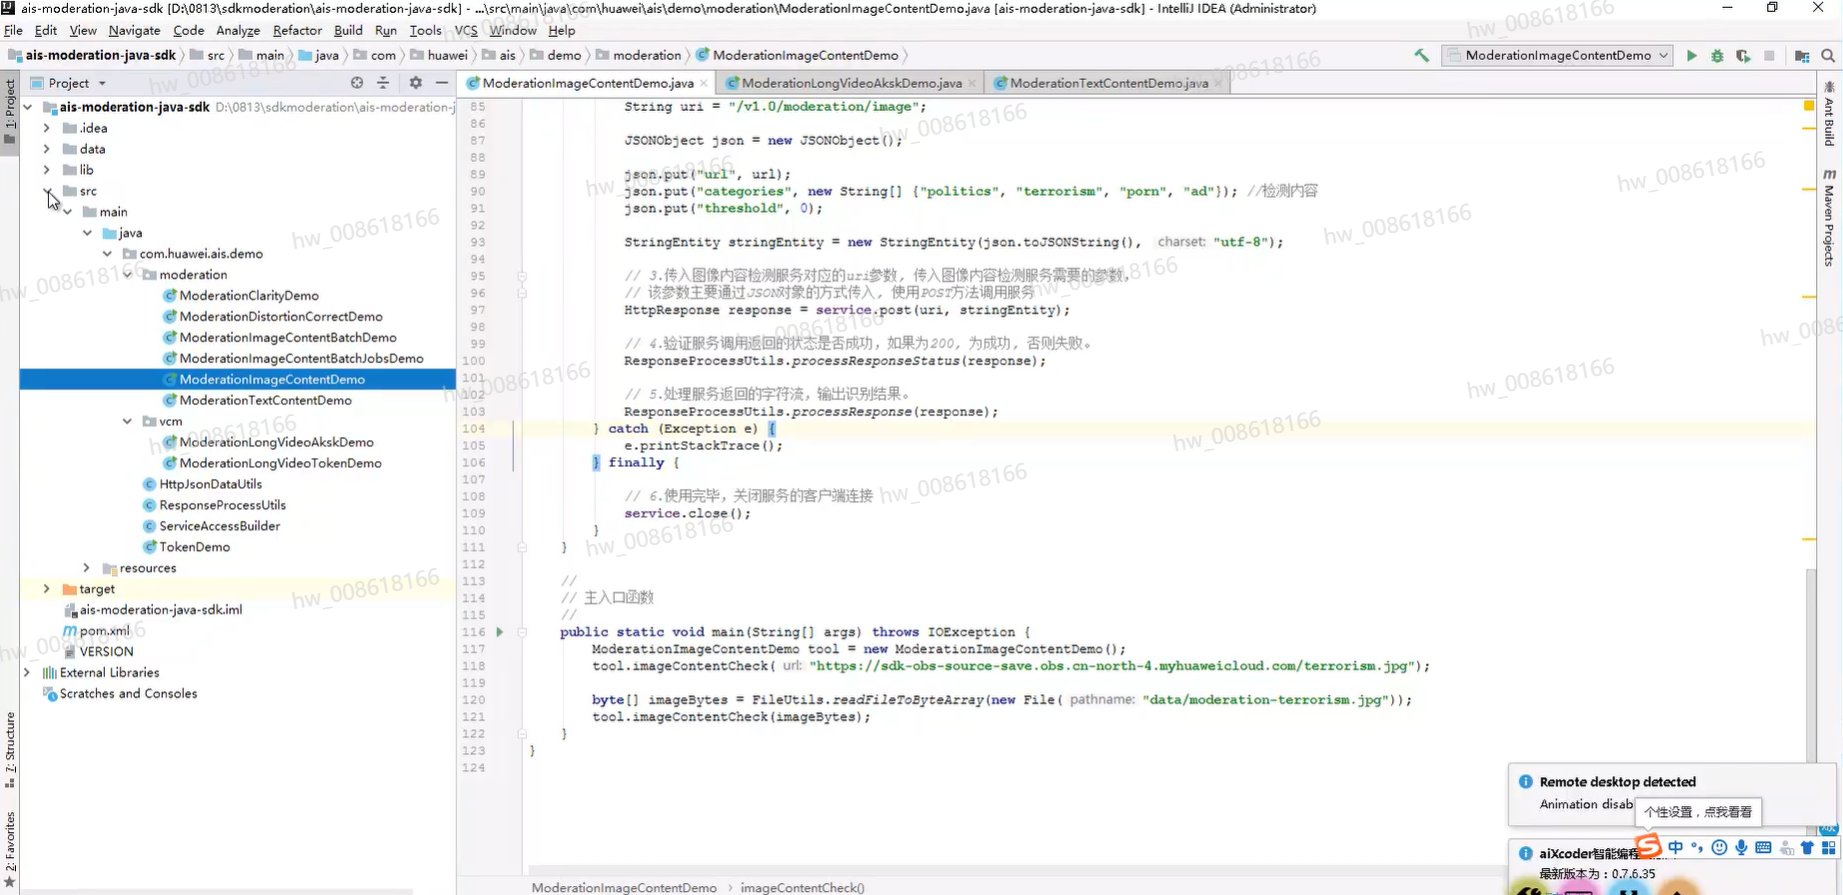Viewport: 1843px width, 895px height.
Task: Collapse the moderation package
Action: [x=128, y=275]
